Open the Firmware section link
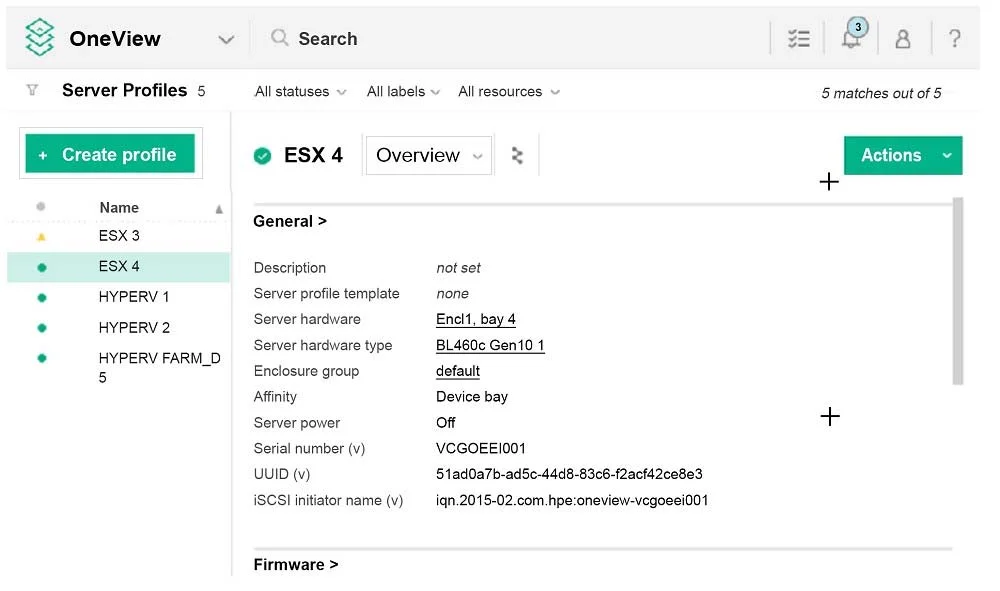Screen dimensions: 1000x591 tap(295, 565)
